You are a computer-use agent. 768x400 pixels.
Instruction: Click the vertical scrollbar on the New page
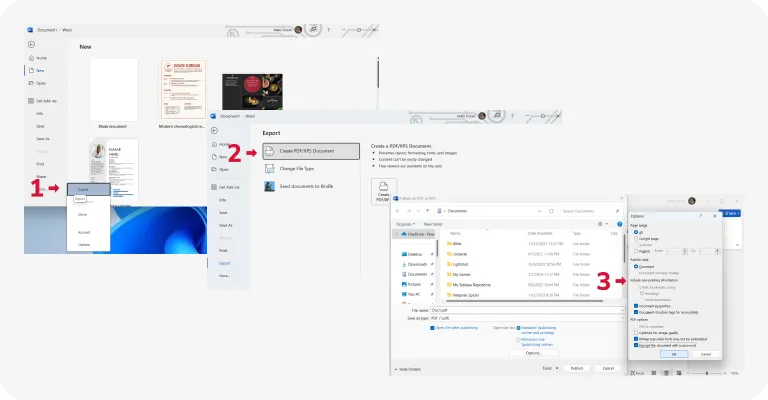[x=378, y=73]
